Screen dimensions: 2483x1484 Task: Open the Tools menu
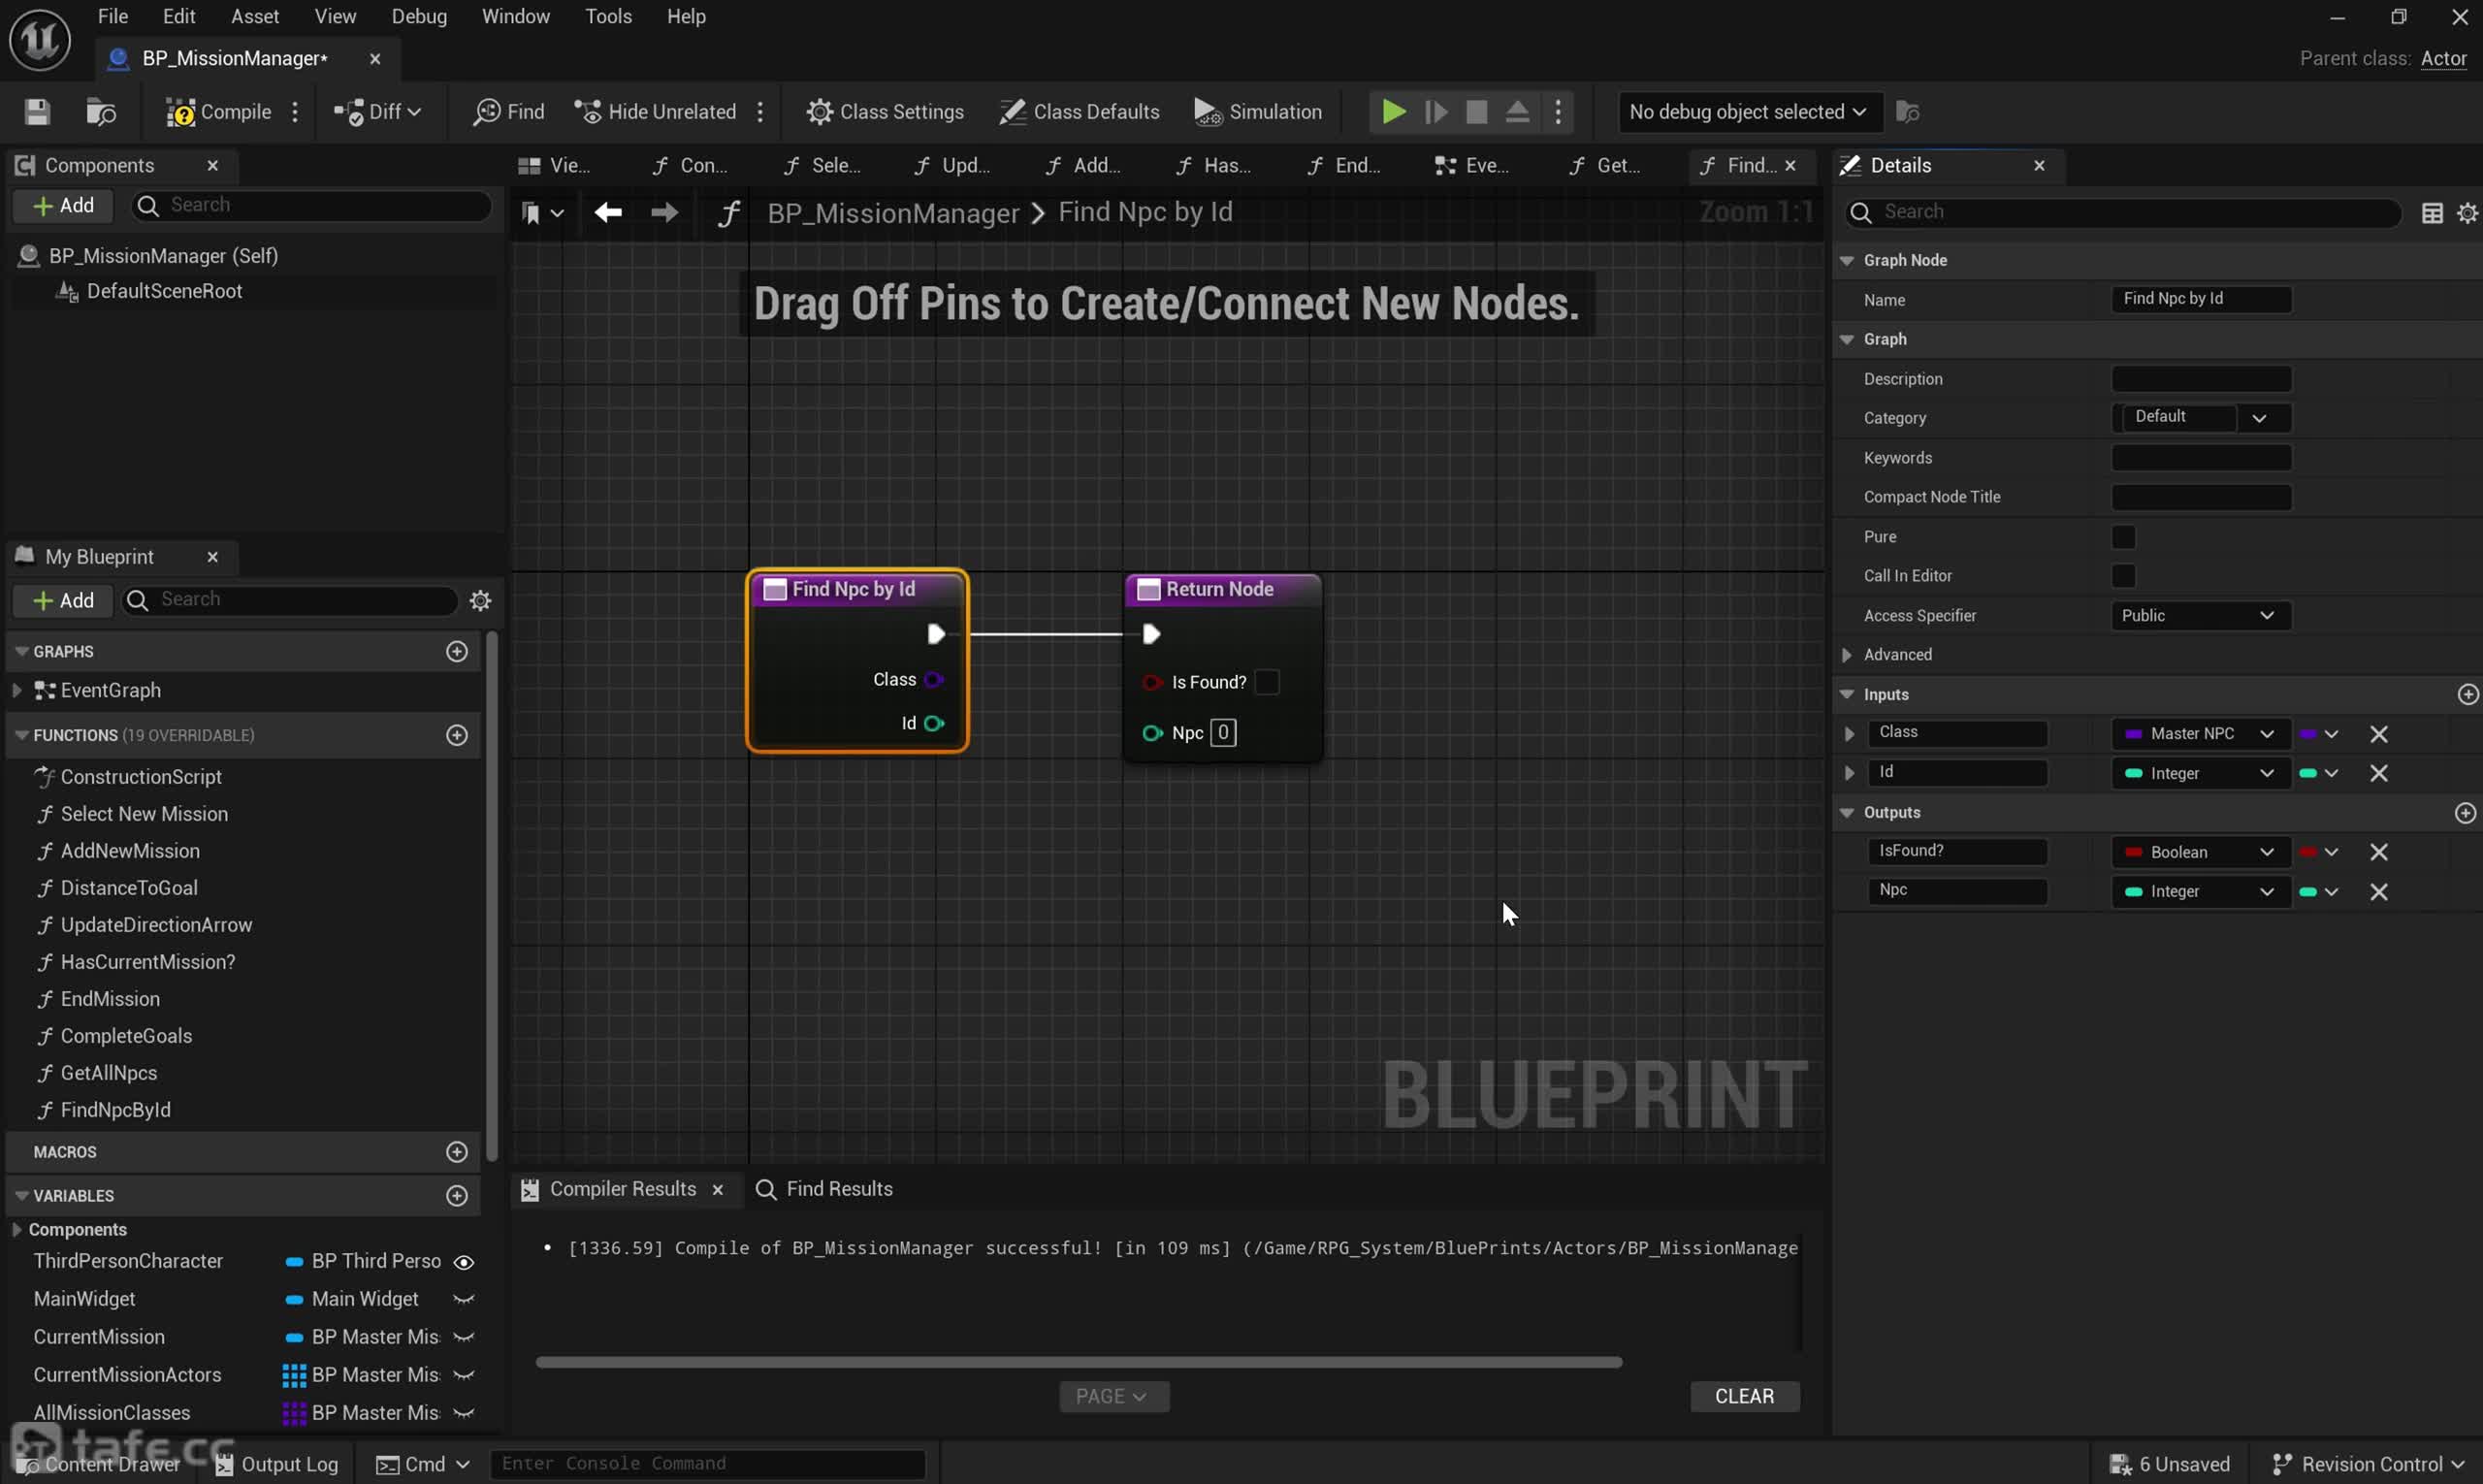[x=608, y=16]
